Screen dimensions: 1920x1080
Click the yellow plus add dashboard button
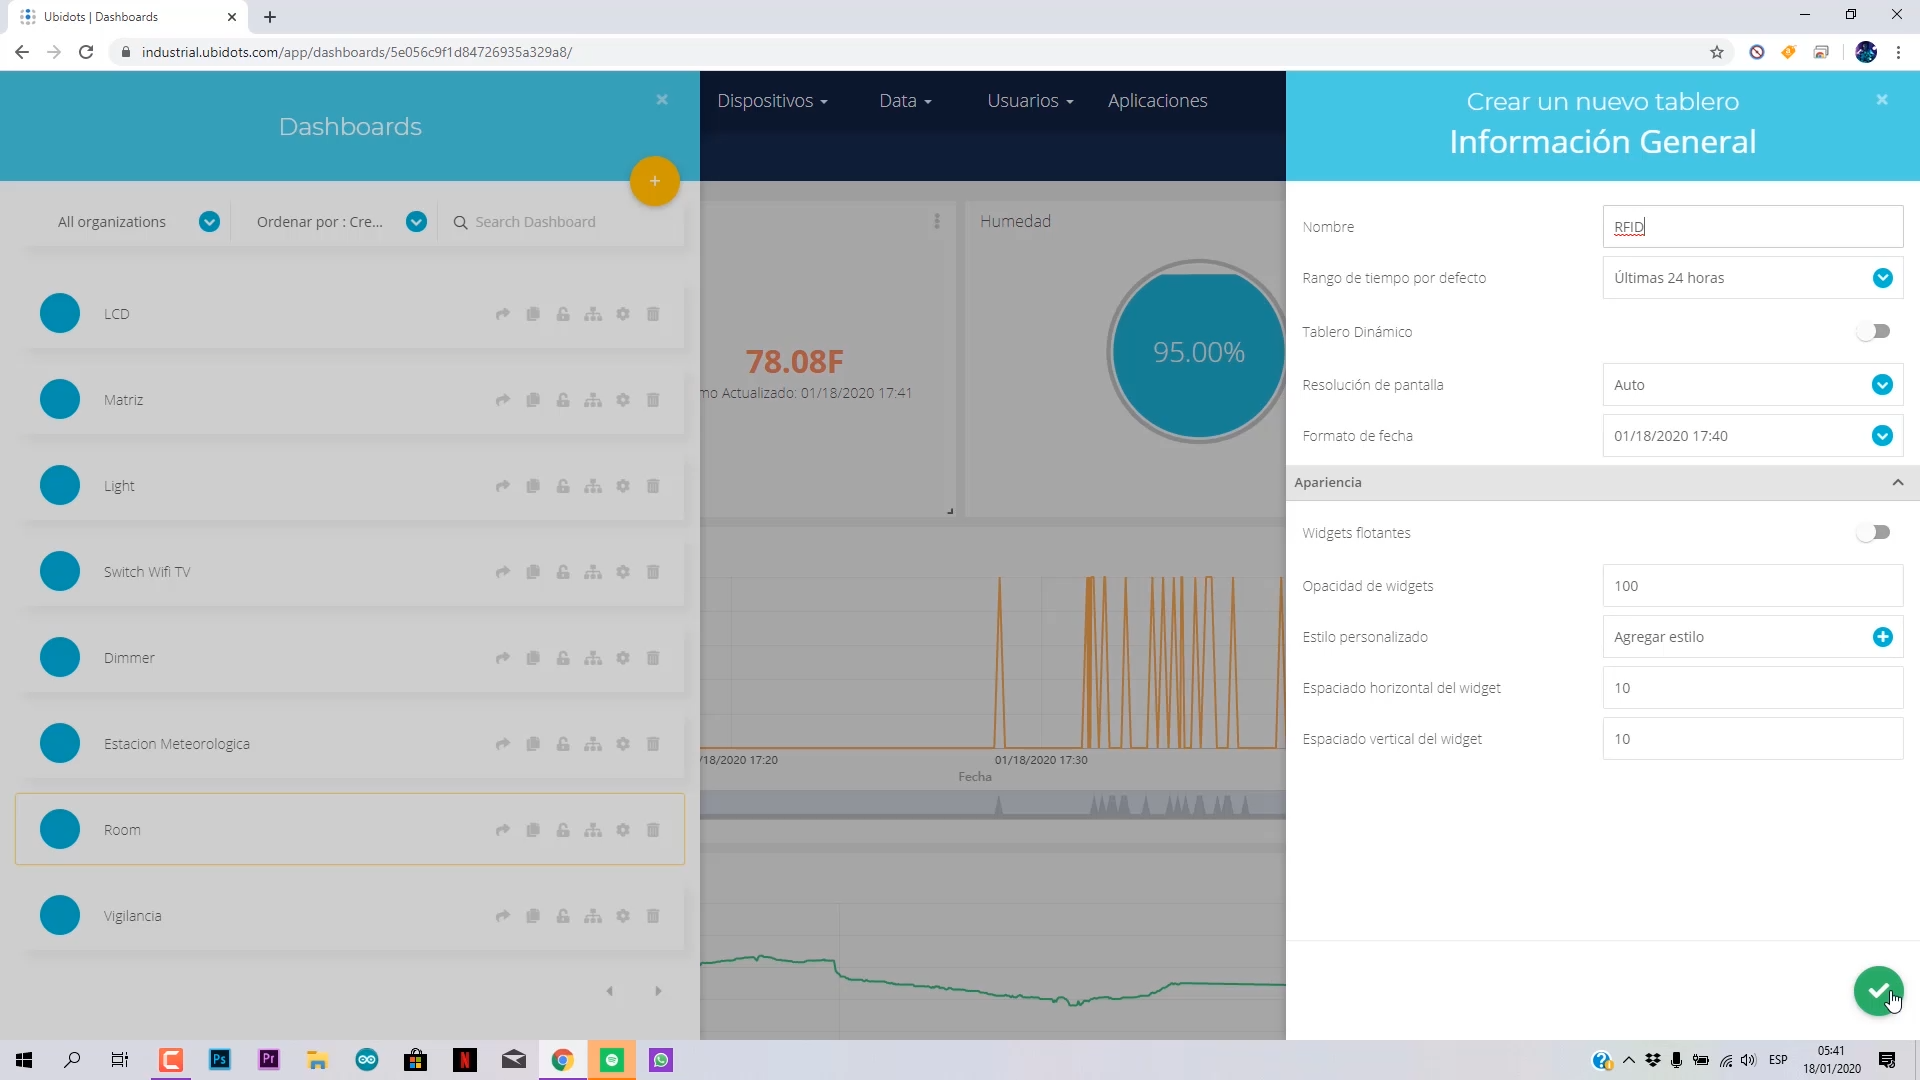click(655, 181)
